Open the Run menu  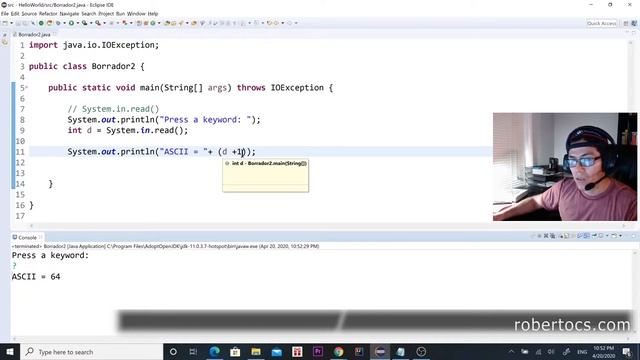(x=120, y=13)
